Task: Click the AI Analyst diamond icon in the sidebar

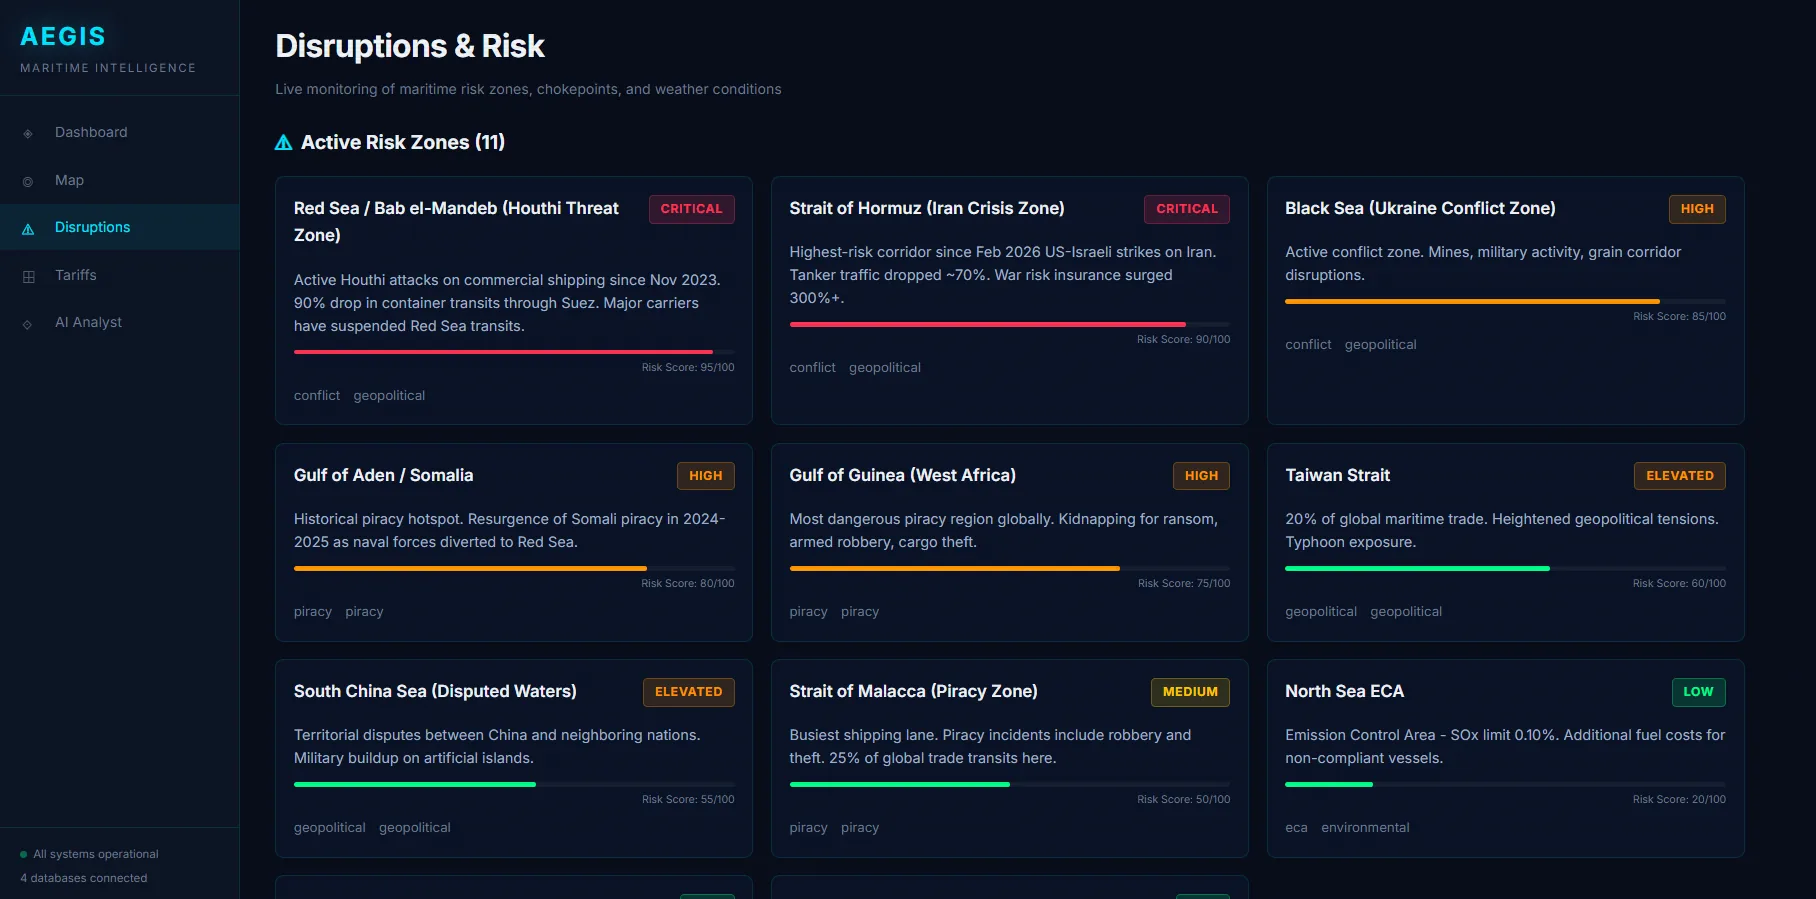Action: (28, 323)
